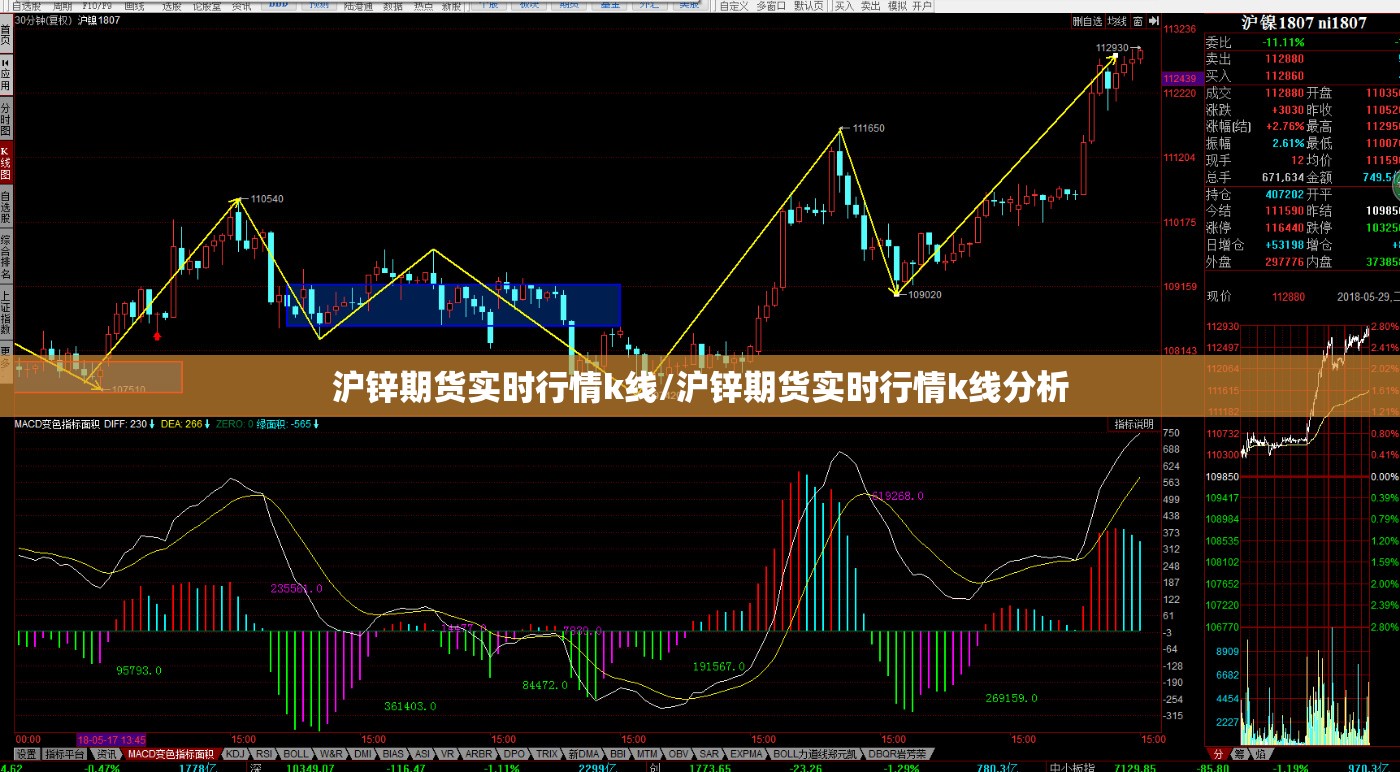Open 热点 in the top toolbar
1400x772 pixels.
coord(423,6)
